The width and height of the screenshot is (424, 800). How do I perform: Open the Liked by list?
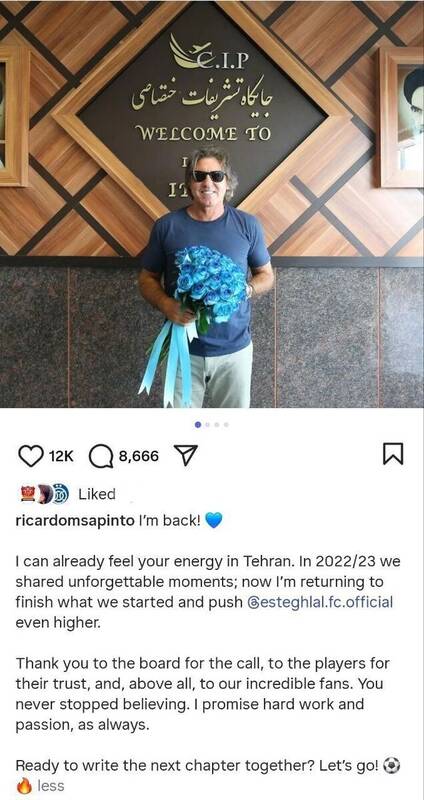coord(97,494)
